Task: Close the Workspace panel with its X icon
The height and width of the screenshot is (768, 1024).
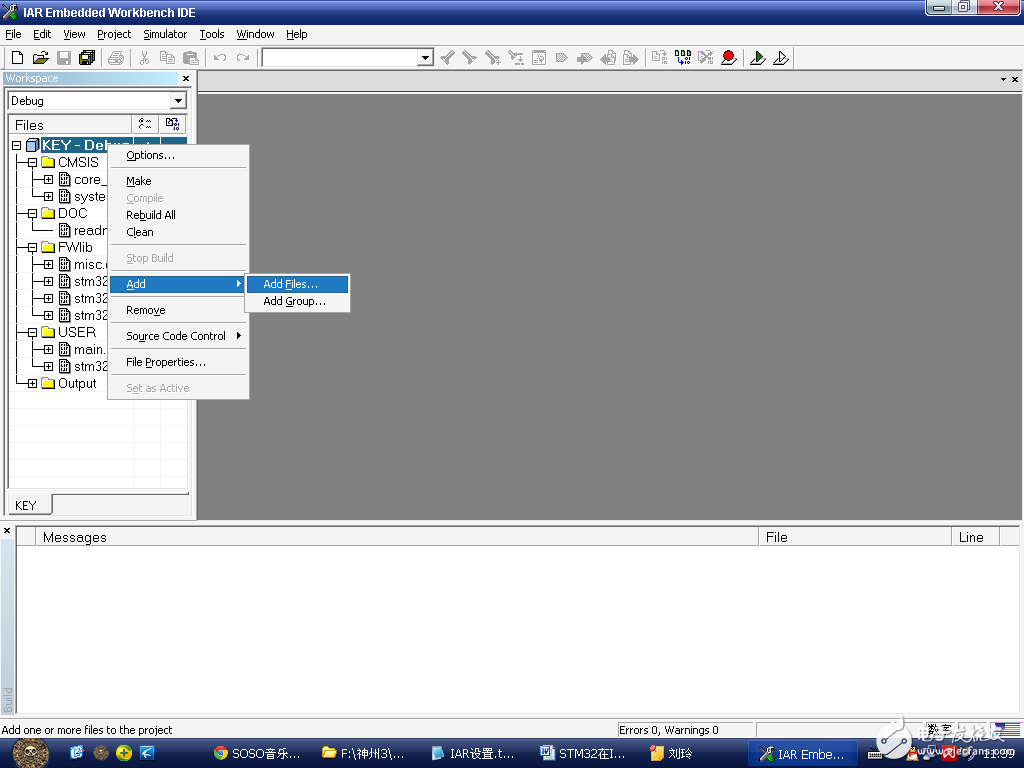Action: pos(185,78)
